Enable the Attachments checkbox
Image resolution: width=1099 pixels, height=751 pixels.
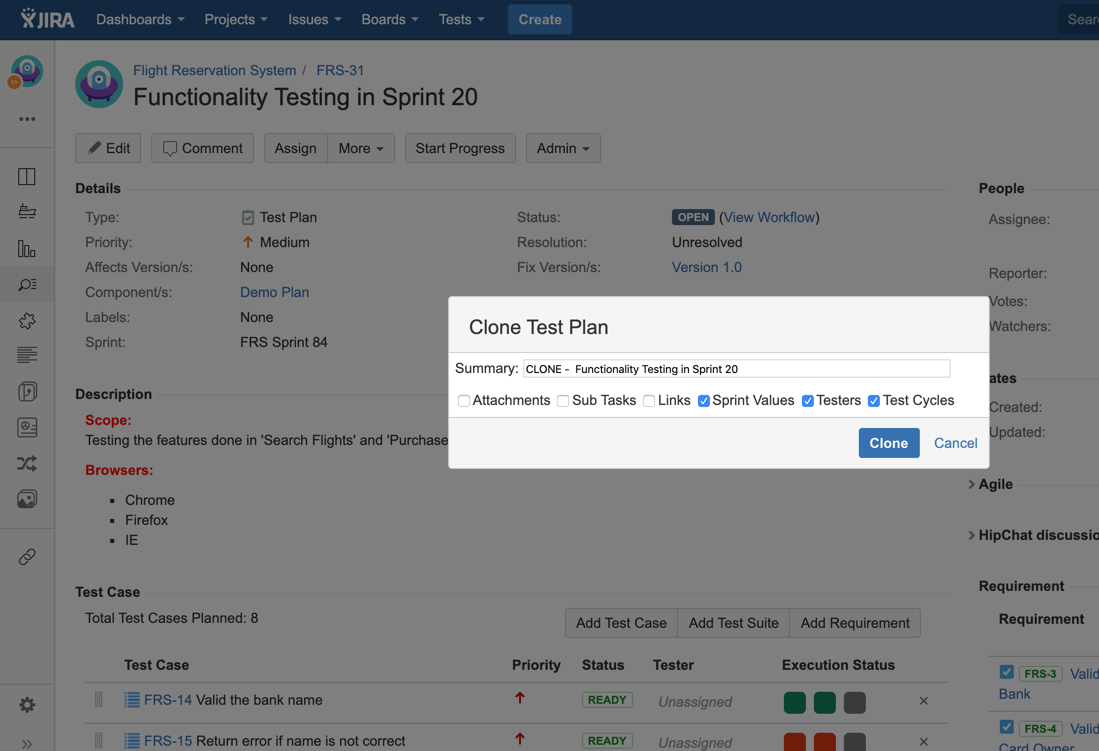click(x=464, y=401)
